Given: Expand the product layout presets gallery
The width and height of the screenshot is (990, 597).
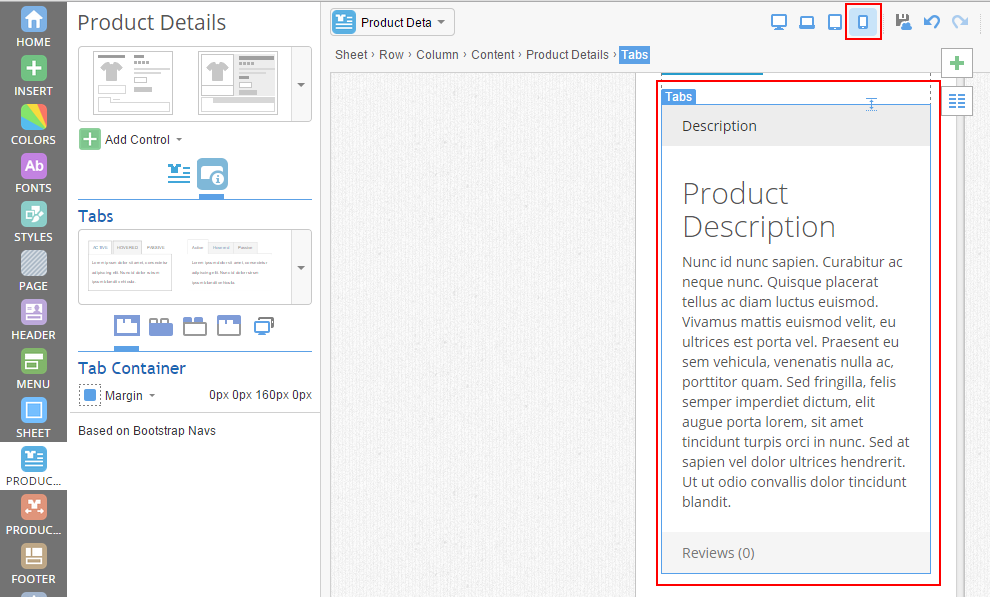Looking at the screenshot, I should tap(301, 84).
